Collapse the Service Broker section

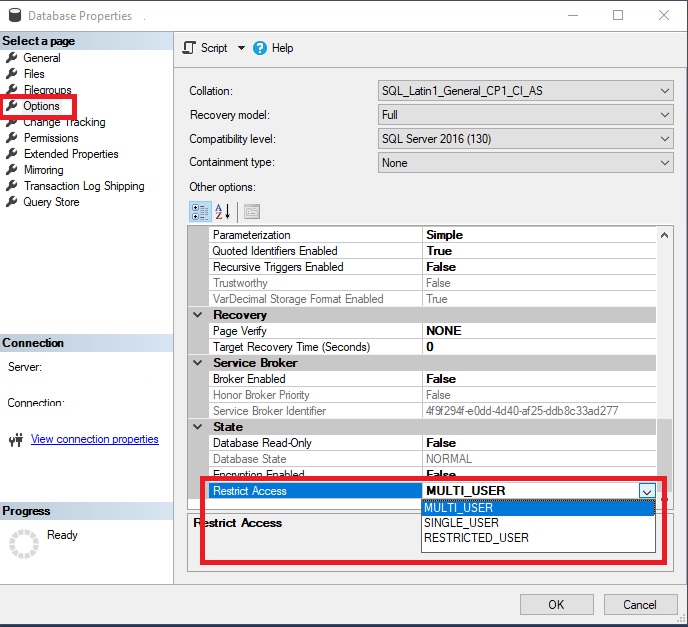pos(198,363)
